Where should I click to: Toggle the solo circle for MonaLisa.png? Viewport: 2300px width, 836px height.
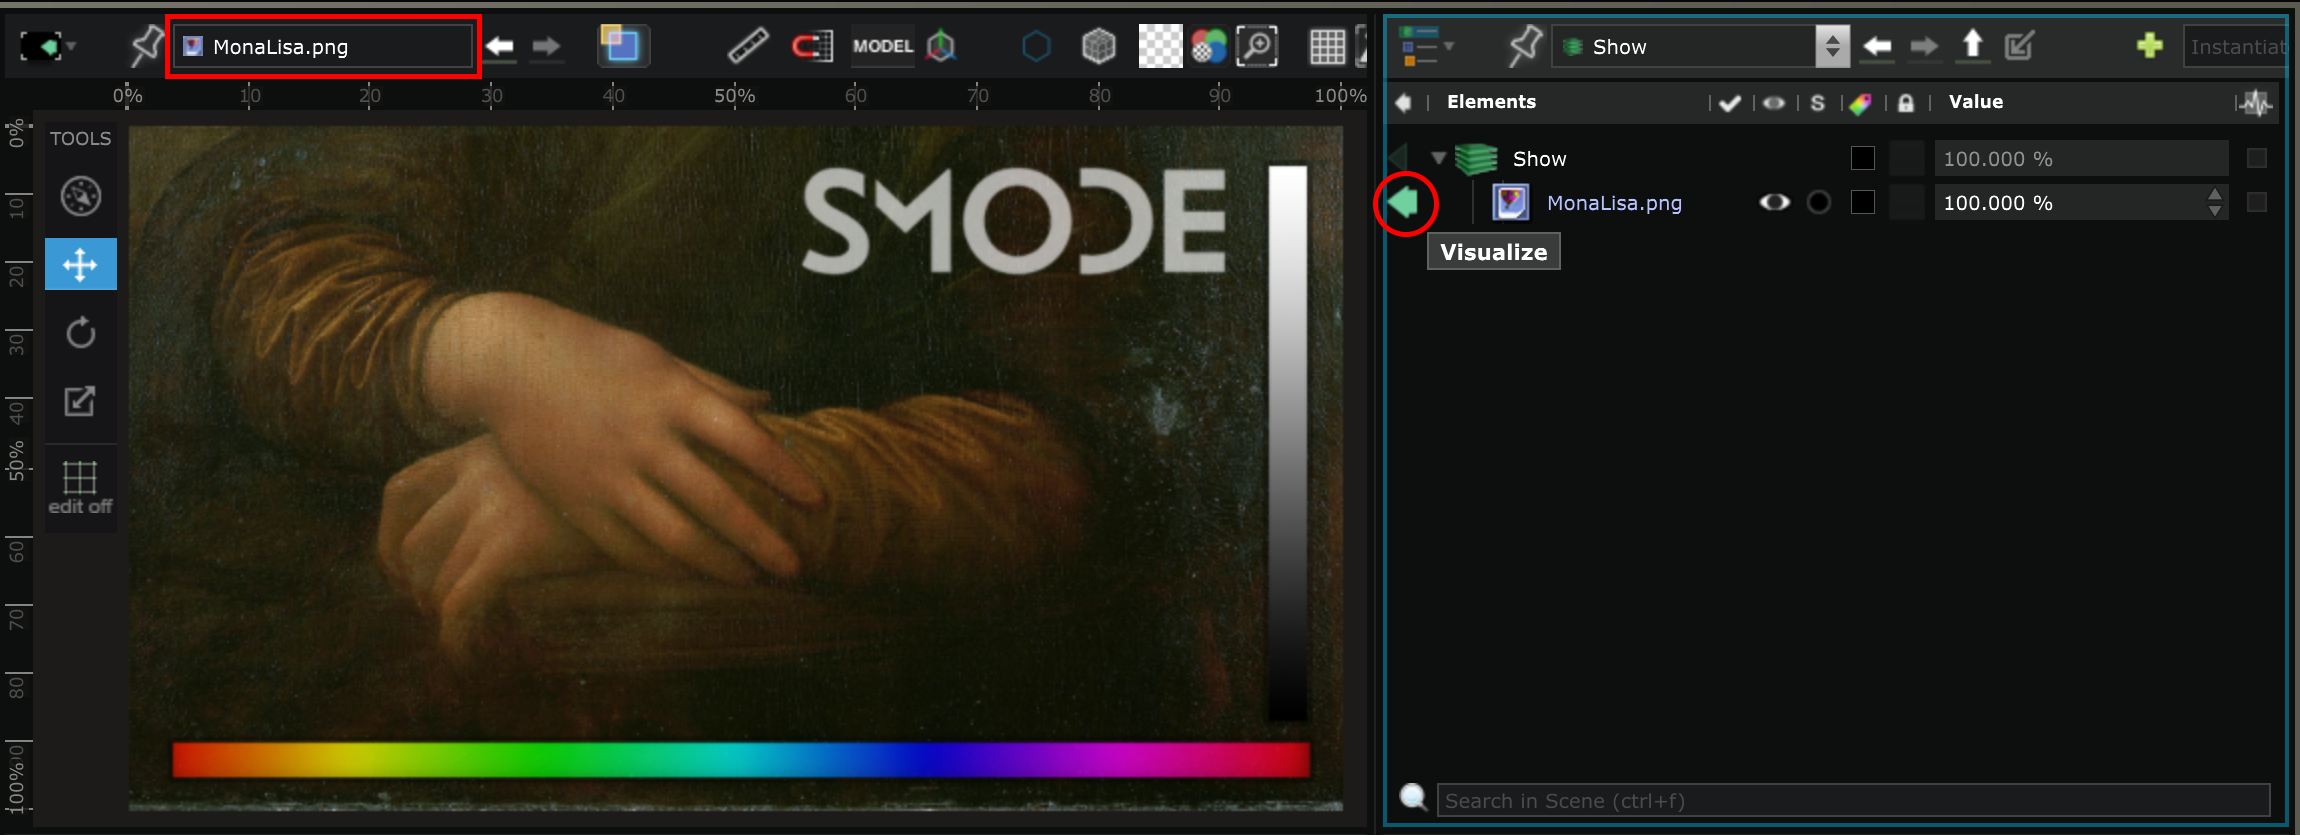(1819, 203)
